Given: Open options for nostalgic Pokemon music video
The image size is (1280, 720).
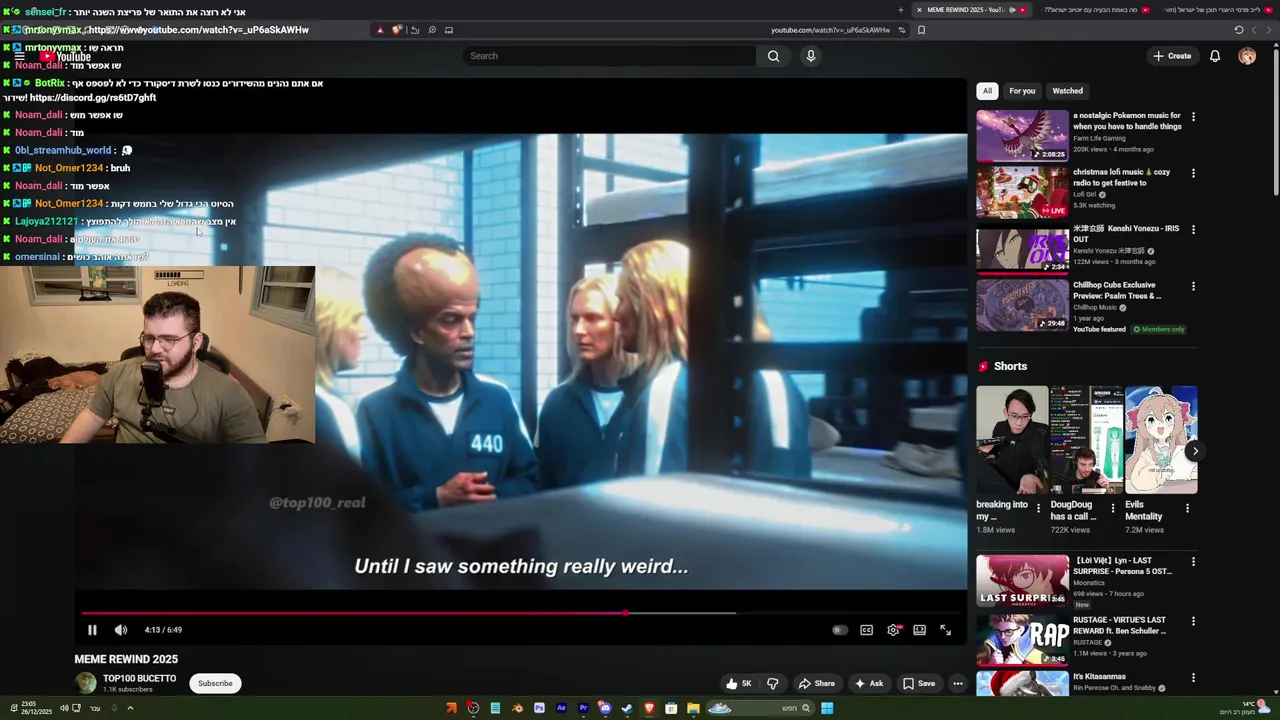Looking at the screenshot, I should click(1193, 117).
